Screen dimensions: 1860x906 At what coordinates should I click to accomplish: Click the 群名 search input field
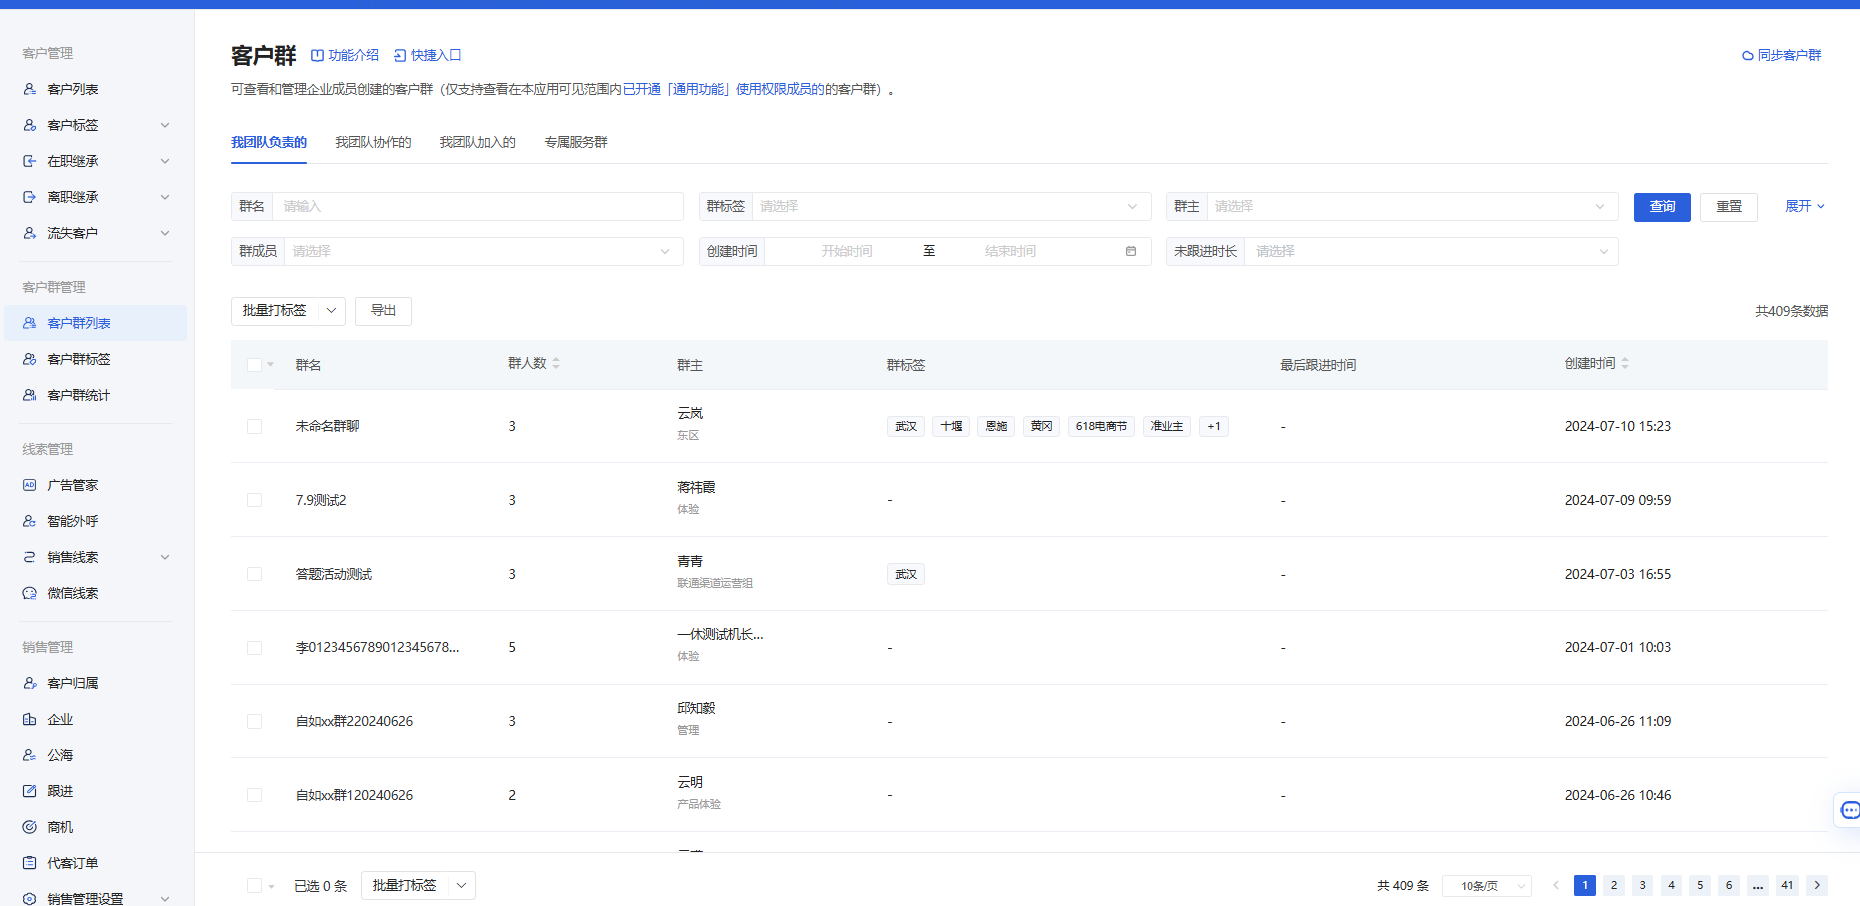[x=477, y=206]
